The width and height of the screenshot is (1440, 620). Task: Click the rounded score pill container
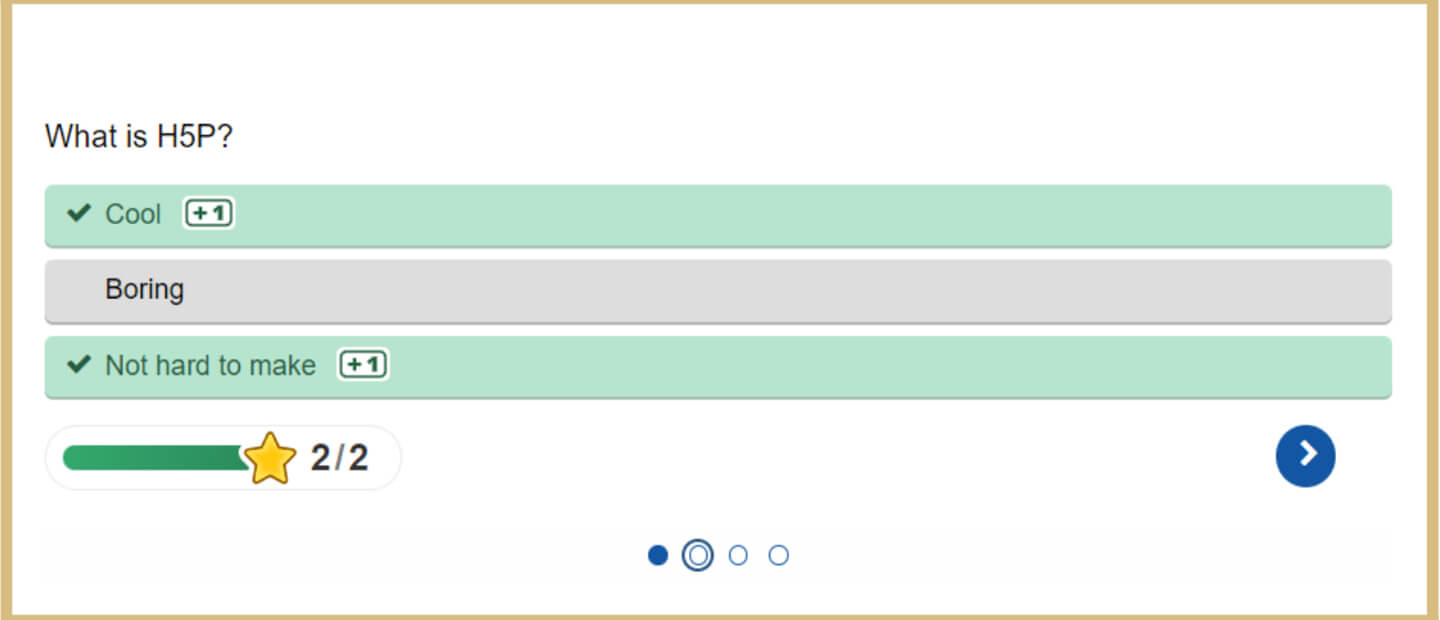click(x=385, y=458)
